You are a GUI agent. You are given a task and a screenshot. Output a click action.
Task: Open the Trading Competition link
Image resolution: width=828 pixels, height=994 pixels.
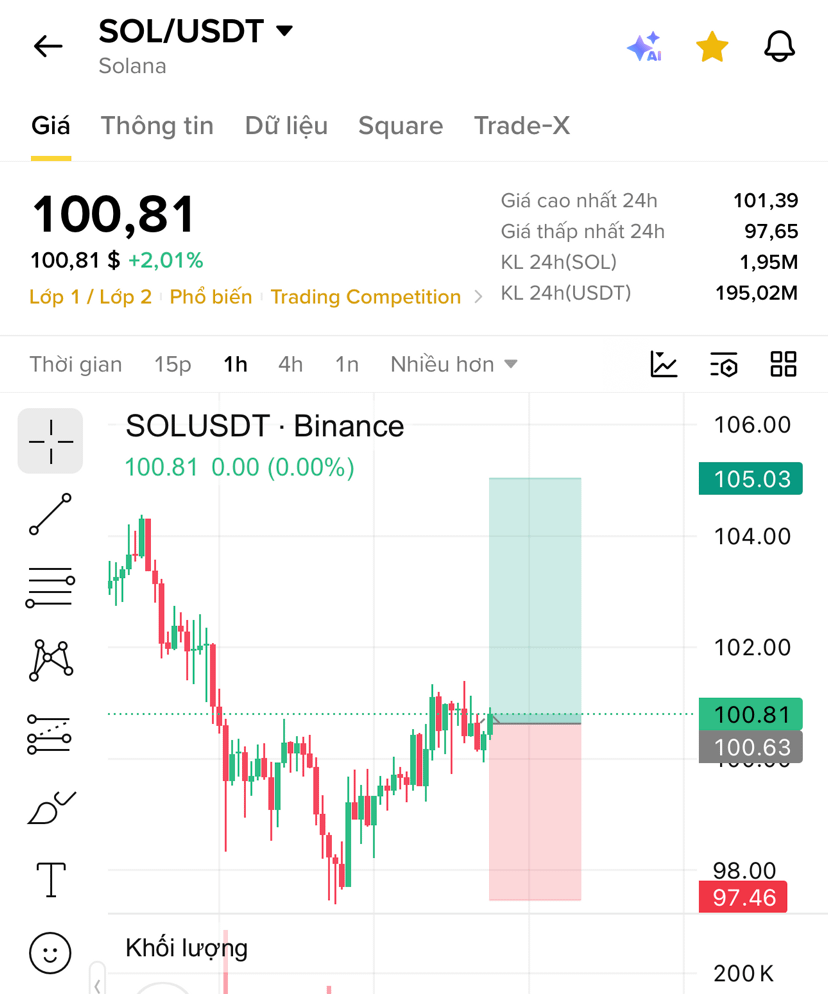pos(366,297)
